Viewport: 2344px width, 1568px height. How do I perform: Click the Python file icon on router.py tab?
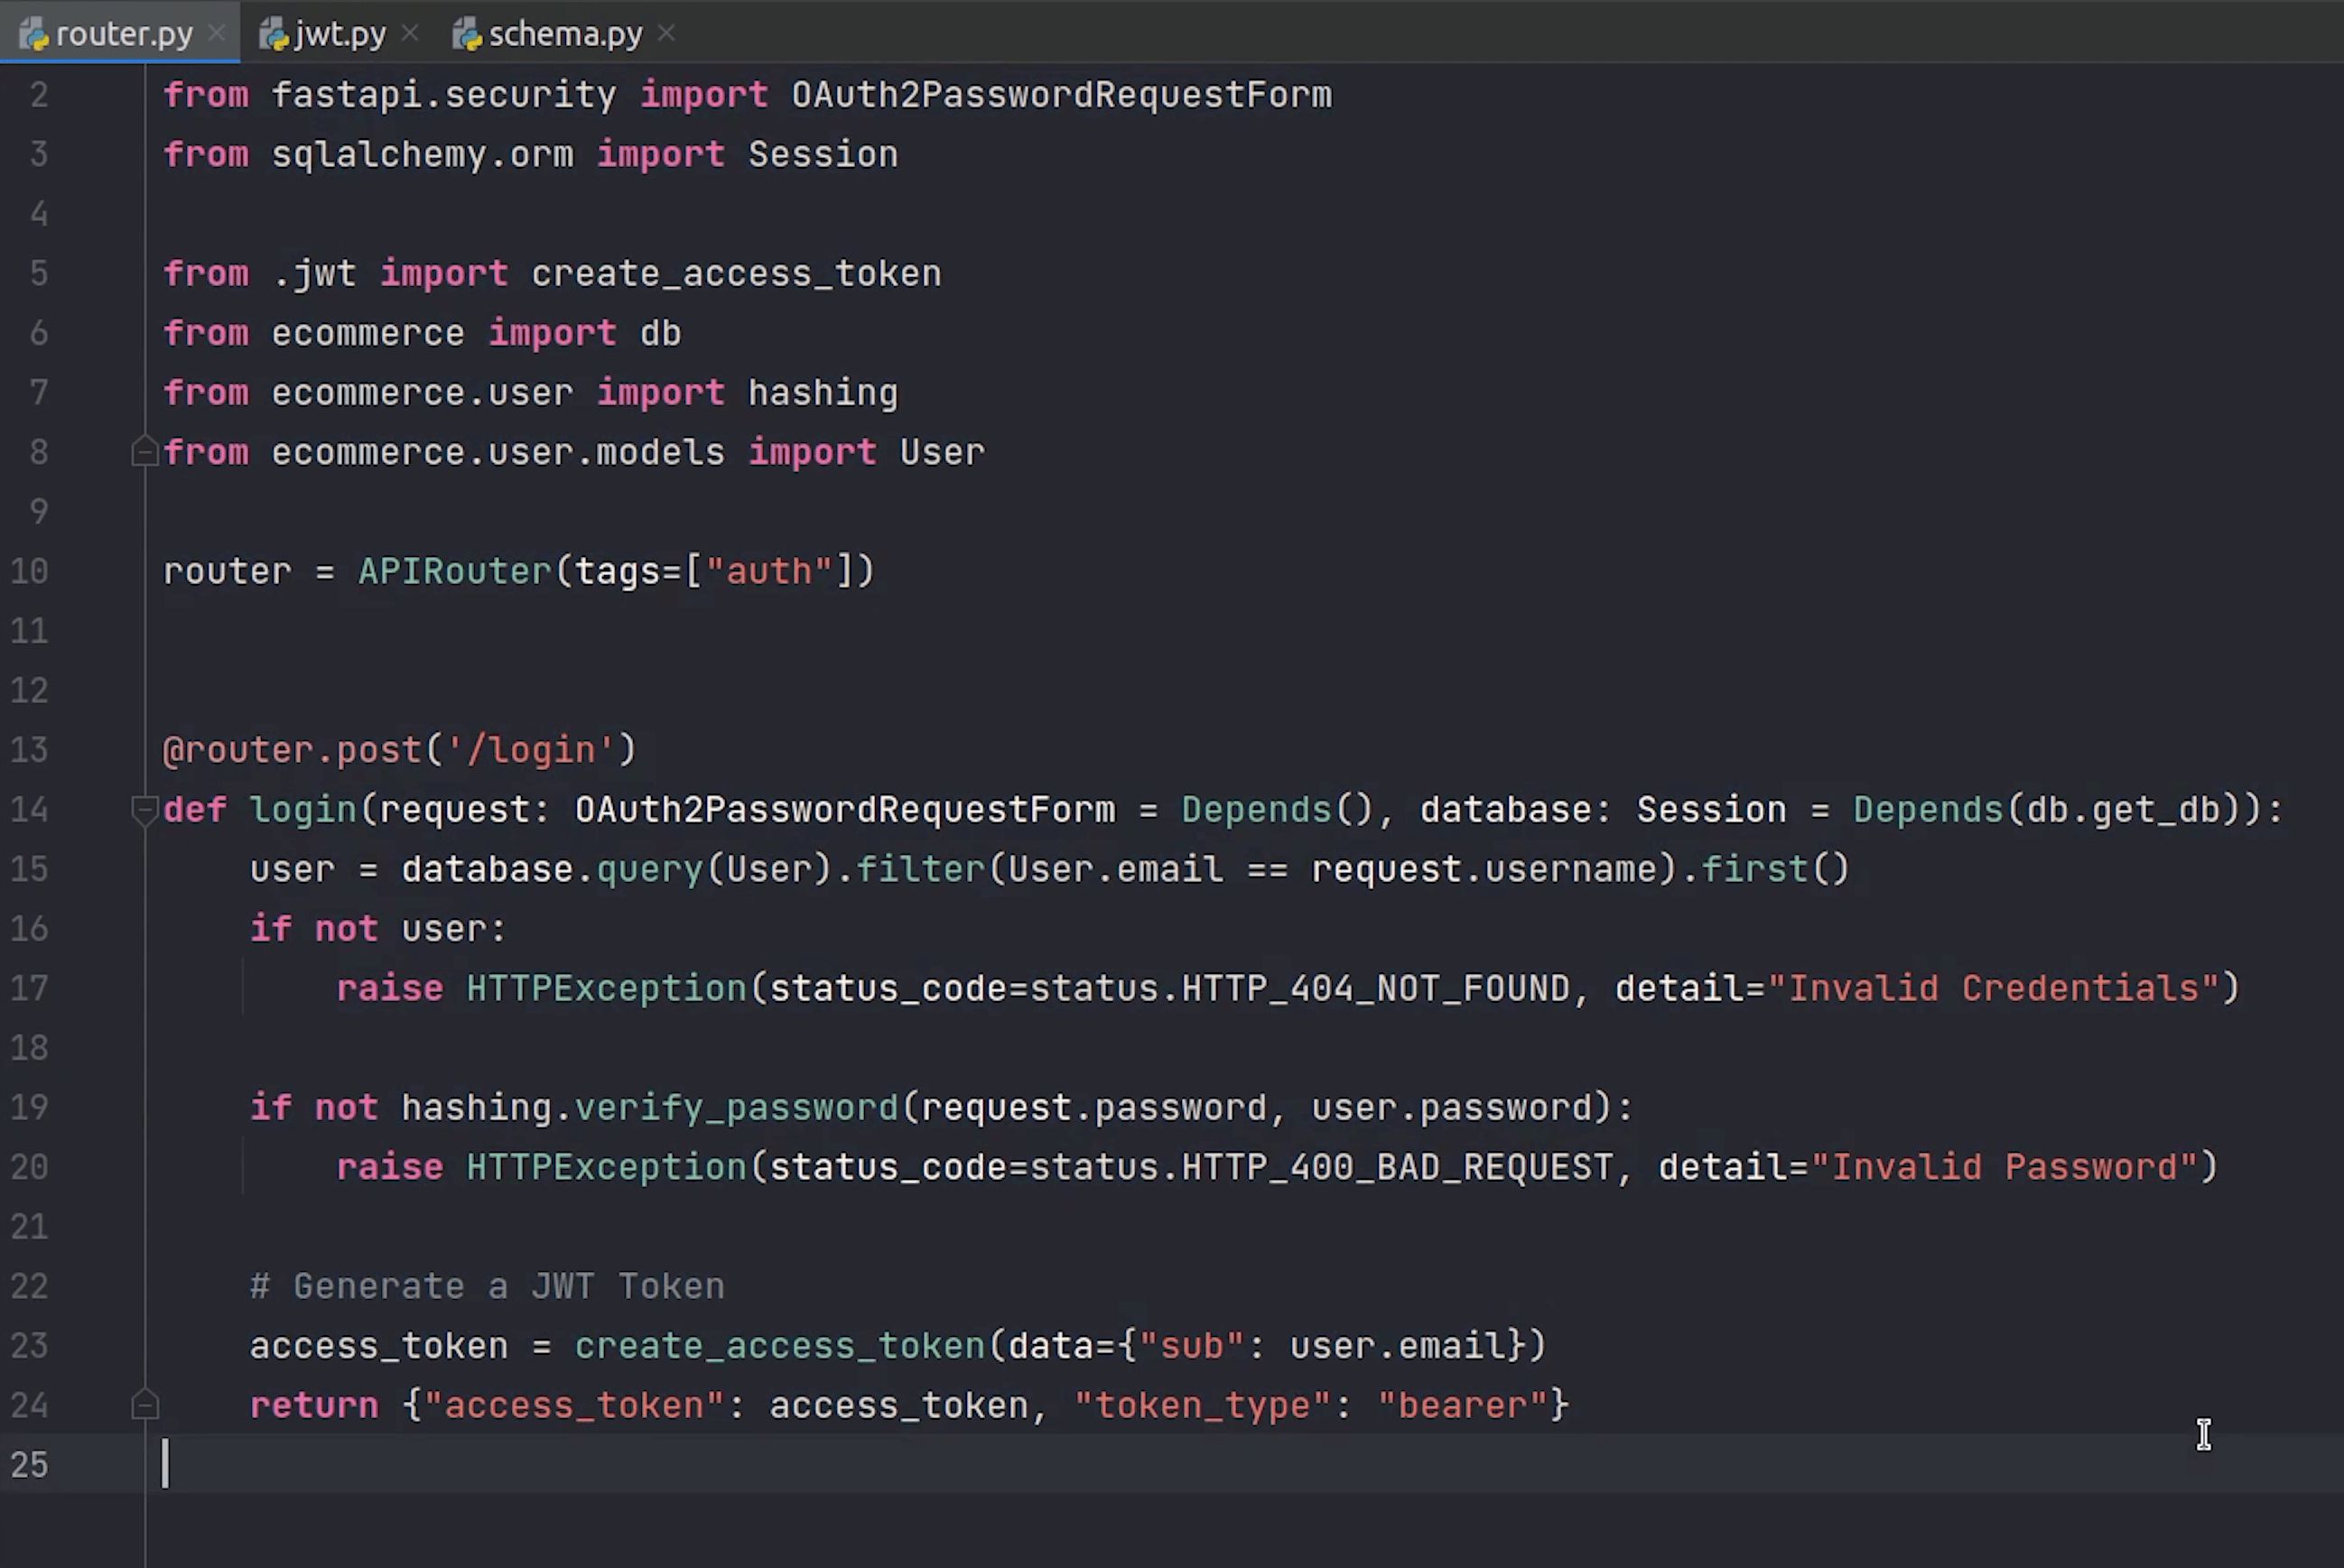coord(34,36)
